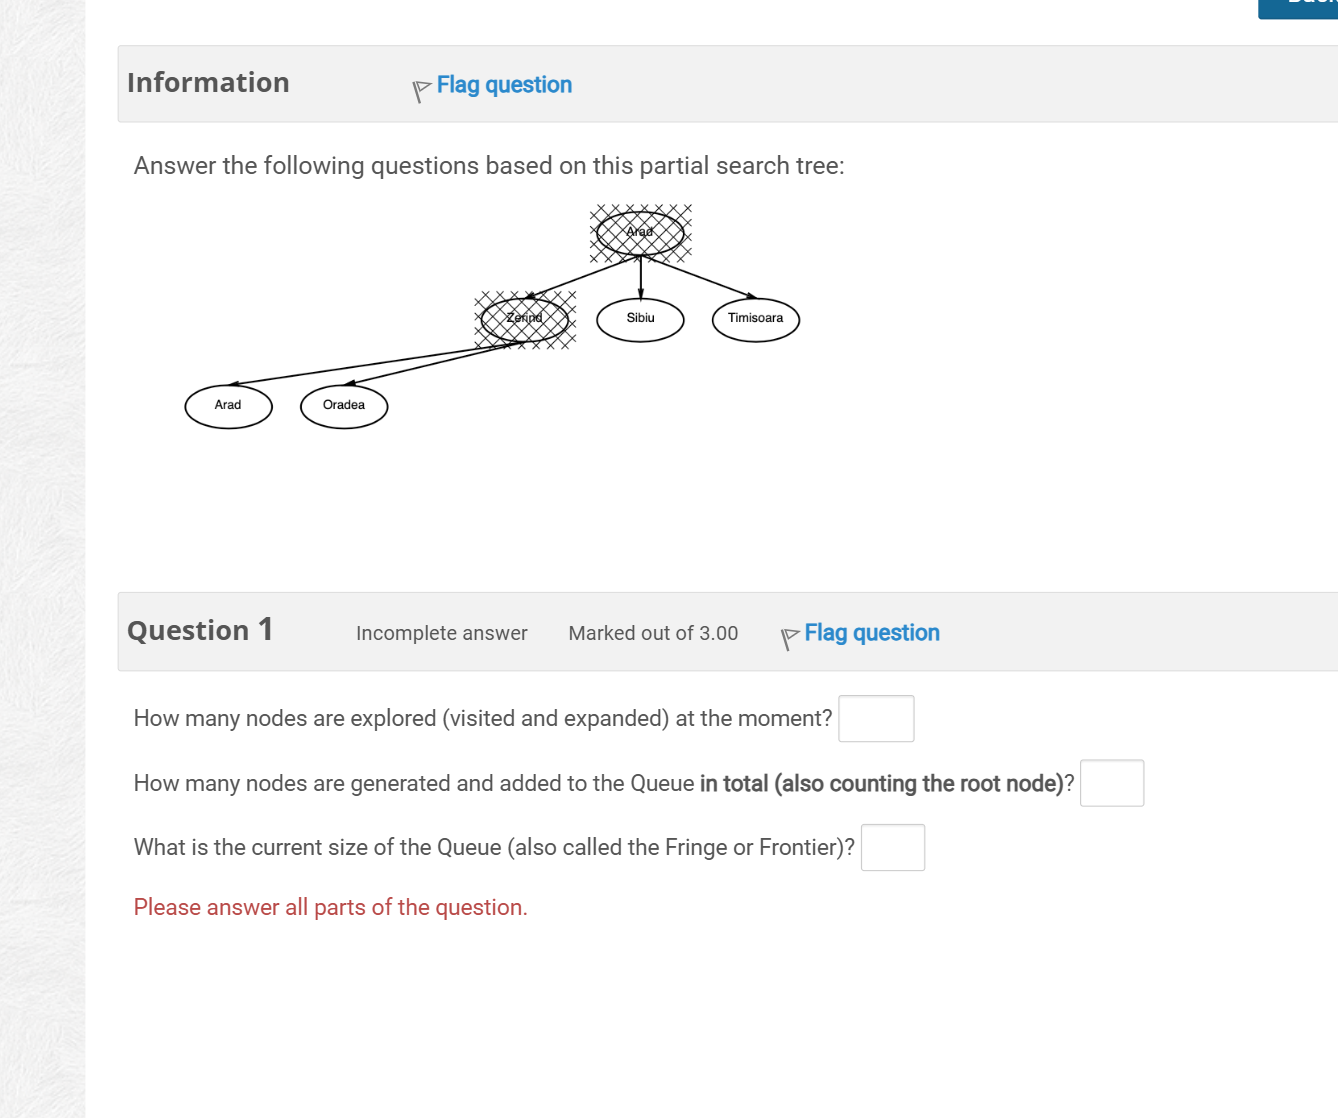The image size is (1338, 1118).
Task: Select the Sibiu node in the tree
Action: (640, 319)
